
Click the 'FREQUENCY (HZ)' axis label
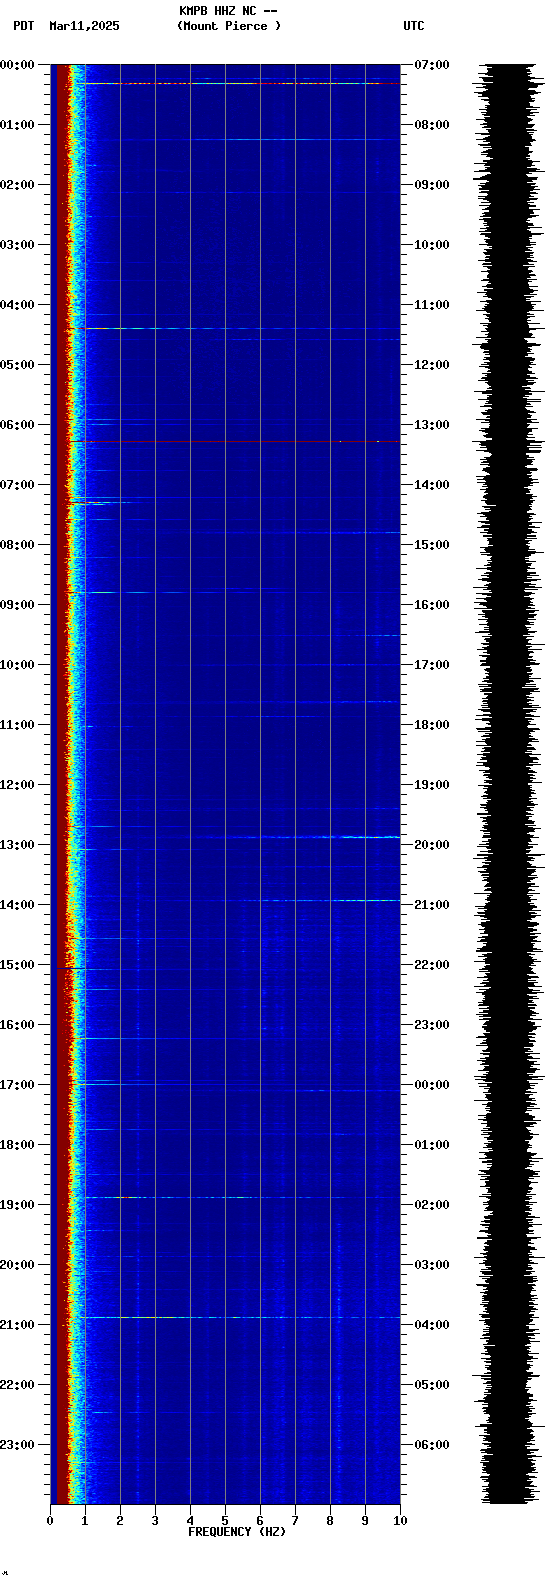pyautogui.click(x=237, y=1532)
